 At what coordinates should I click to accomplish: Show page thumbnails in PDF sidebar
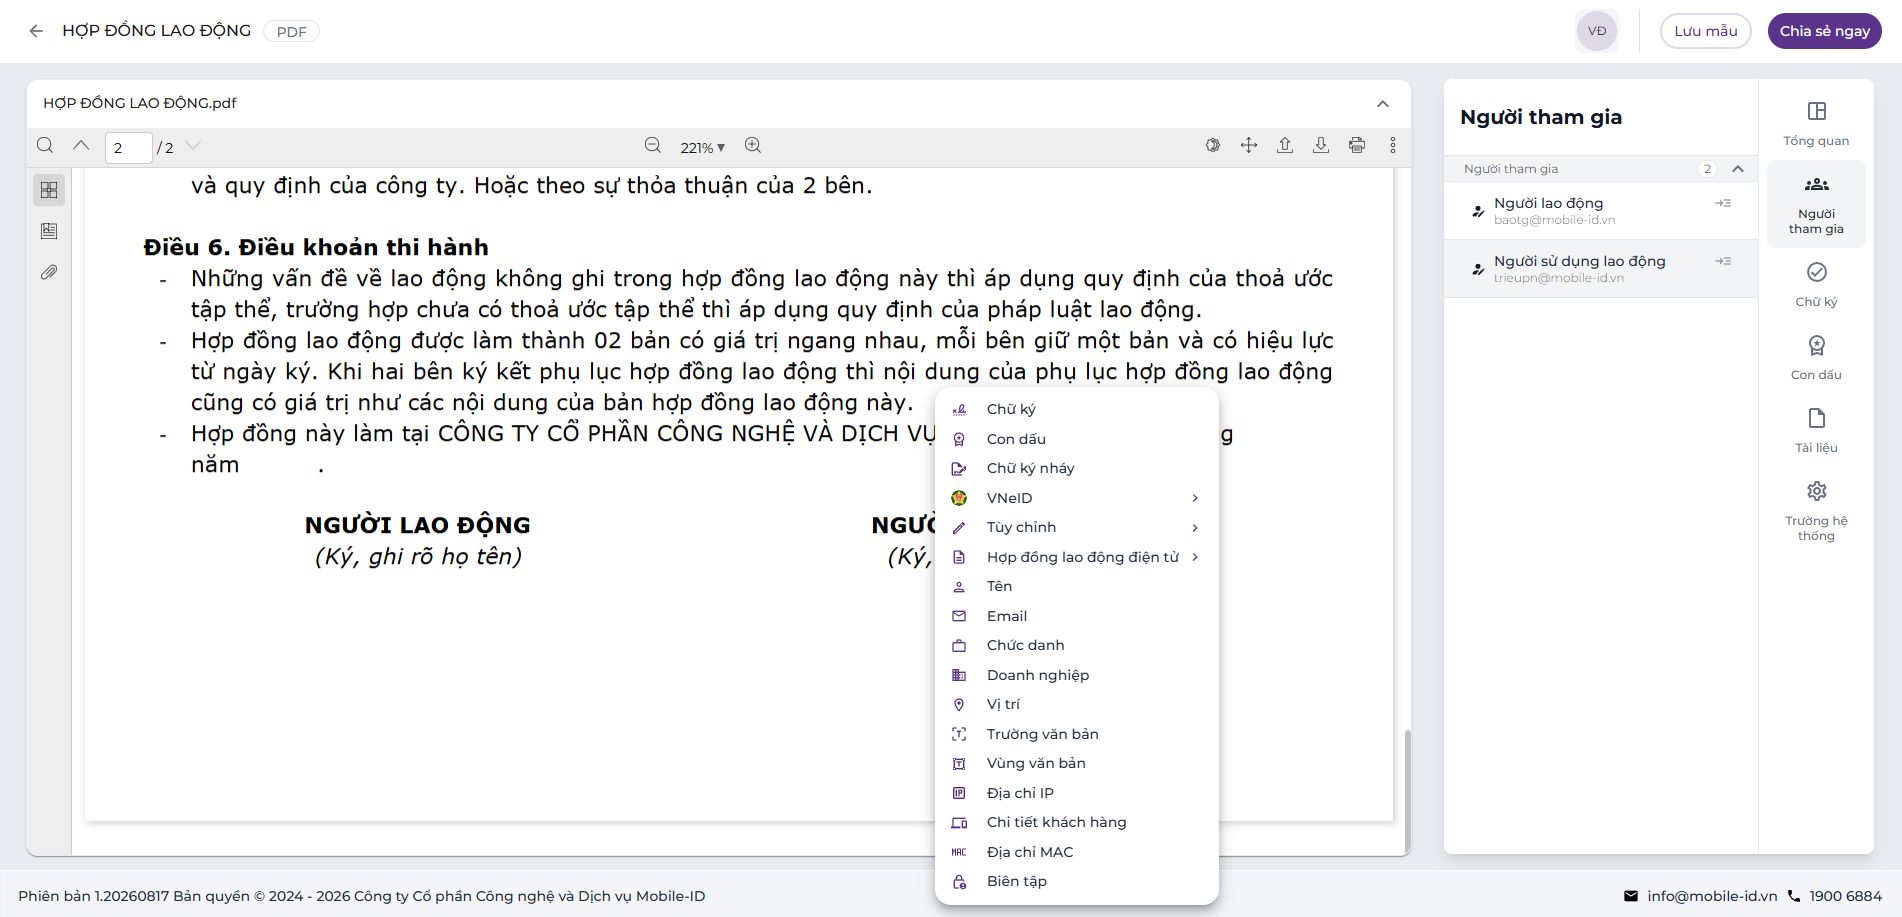point(49,190)
